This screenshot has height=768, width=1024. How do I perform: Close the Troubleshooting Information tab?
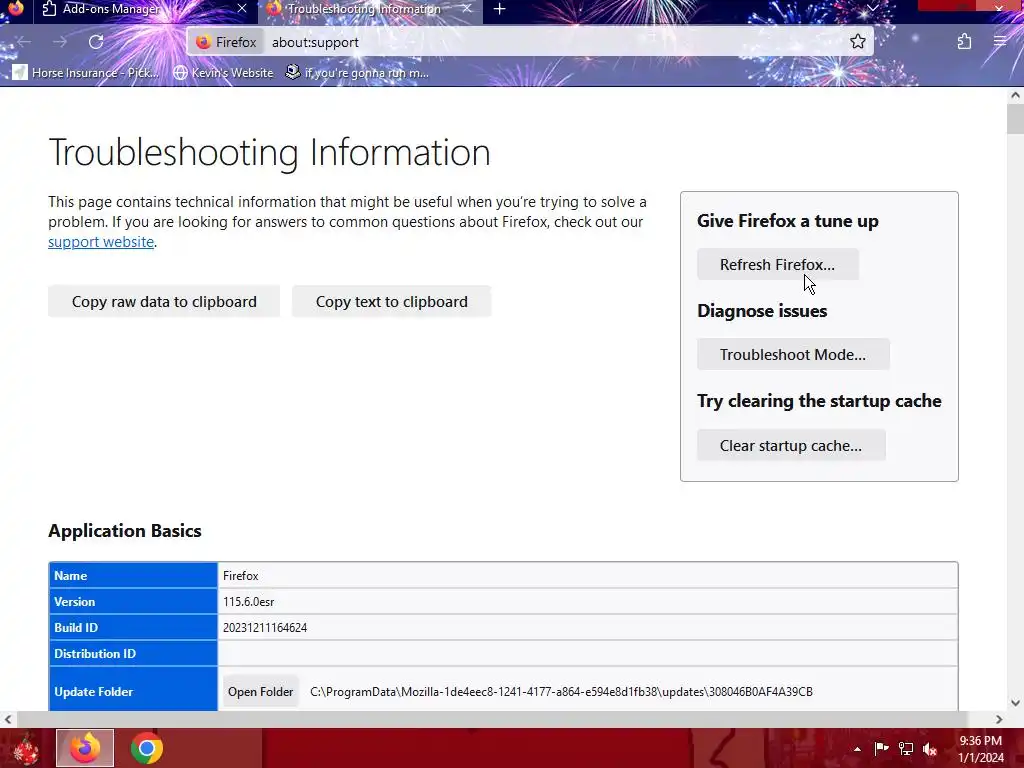[466, 8]
